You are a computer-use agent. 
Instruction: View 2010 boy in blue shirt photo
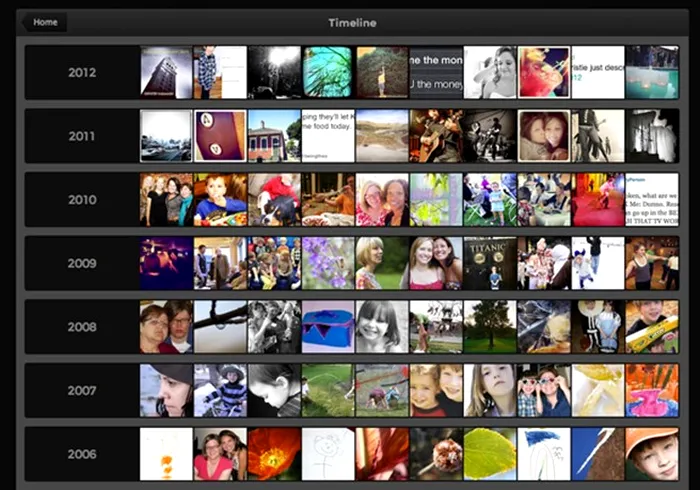pyautogui.click(x=220, y=199)
